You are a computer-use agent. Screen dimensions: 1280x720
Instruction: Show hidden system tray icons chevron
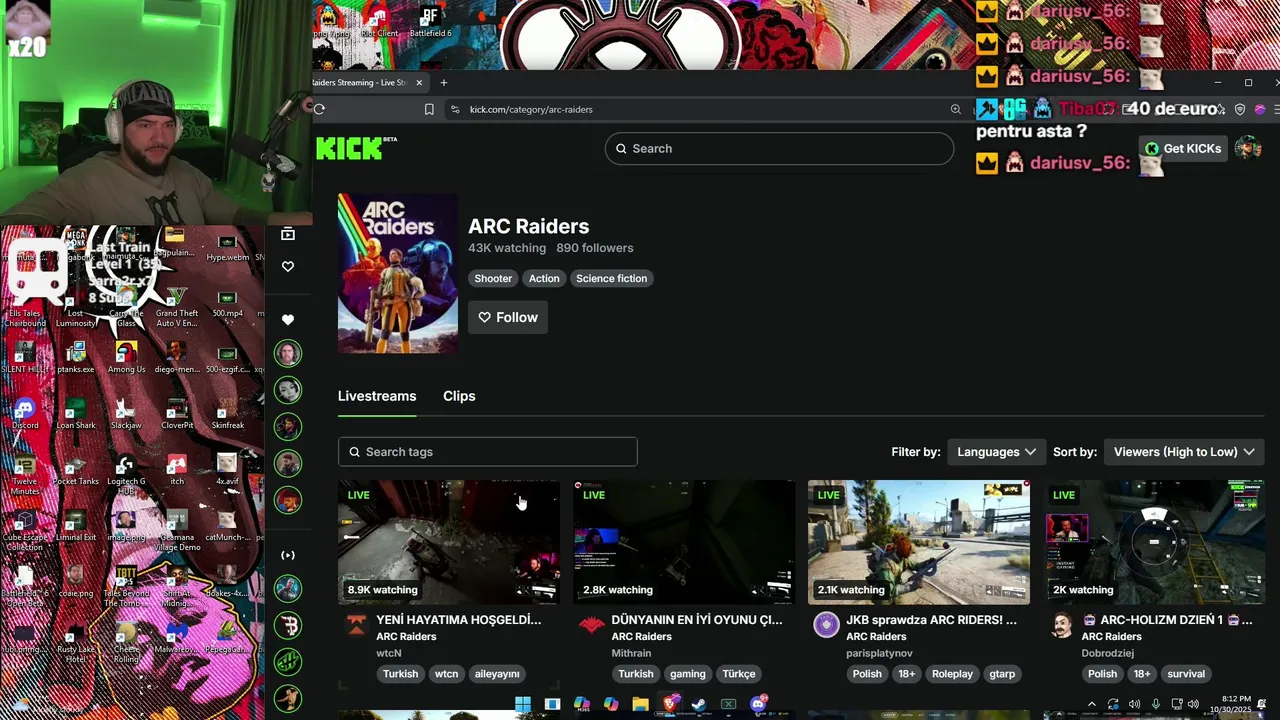coord(1092,704)
